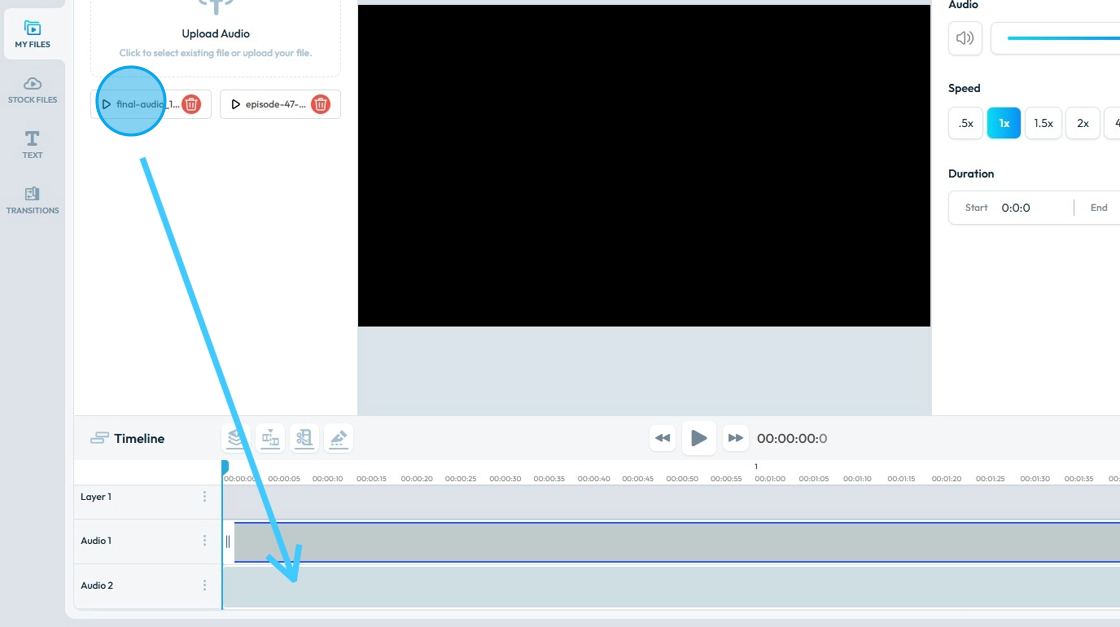Open Audio 2 options menu
The image size is (1120, 627).
(204, 585)
